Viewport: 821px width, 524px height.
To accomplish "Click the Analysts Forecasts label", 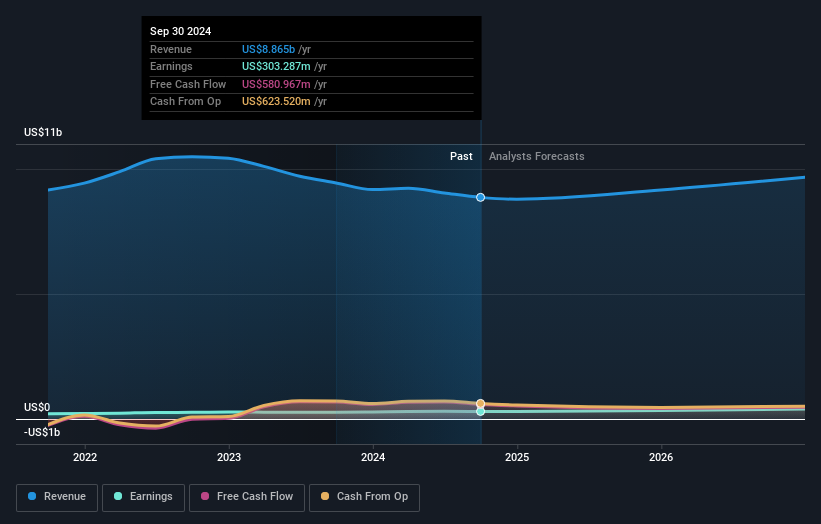I will click(537, 157).
